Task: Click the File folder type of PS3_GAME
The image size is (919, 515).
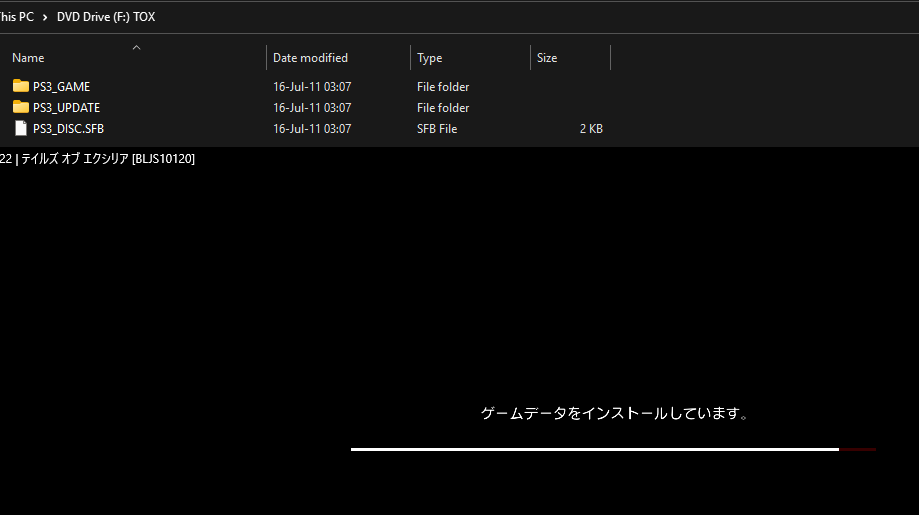Action: (x=443, y=87)
